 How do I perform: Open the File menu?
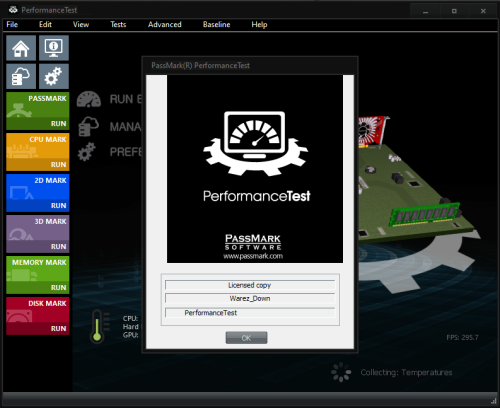(12, 25)
